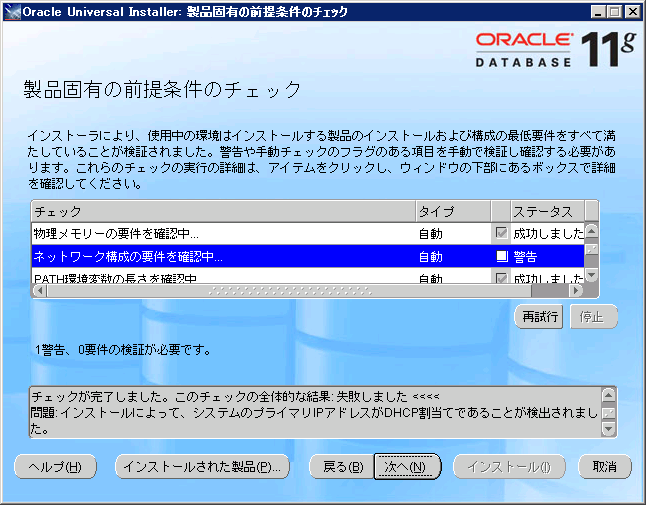The height and width of the screenshot is (505, 647).
Task: Open ヘルプ(H) help
Action: tap(55, 467)
